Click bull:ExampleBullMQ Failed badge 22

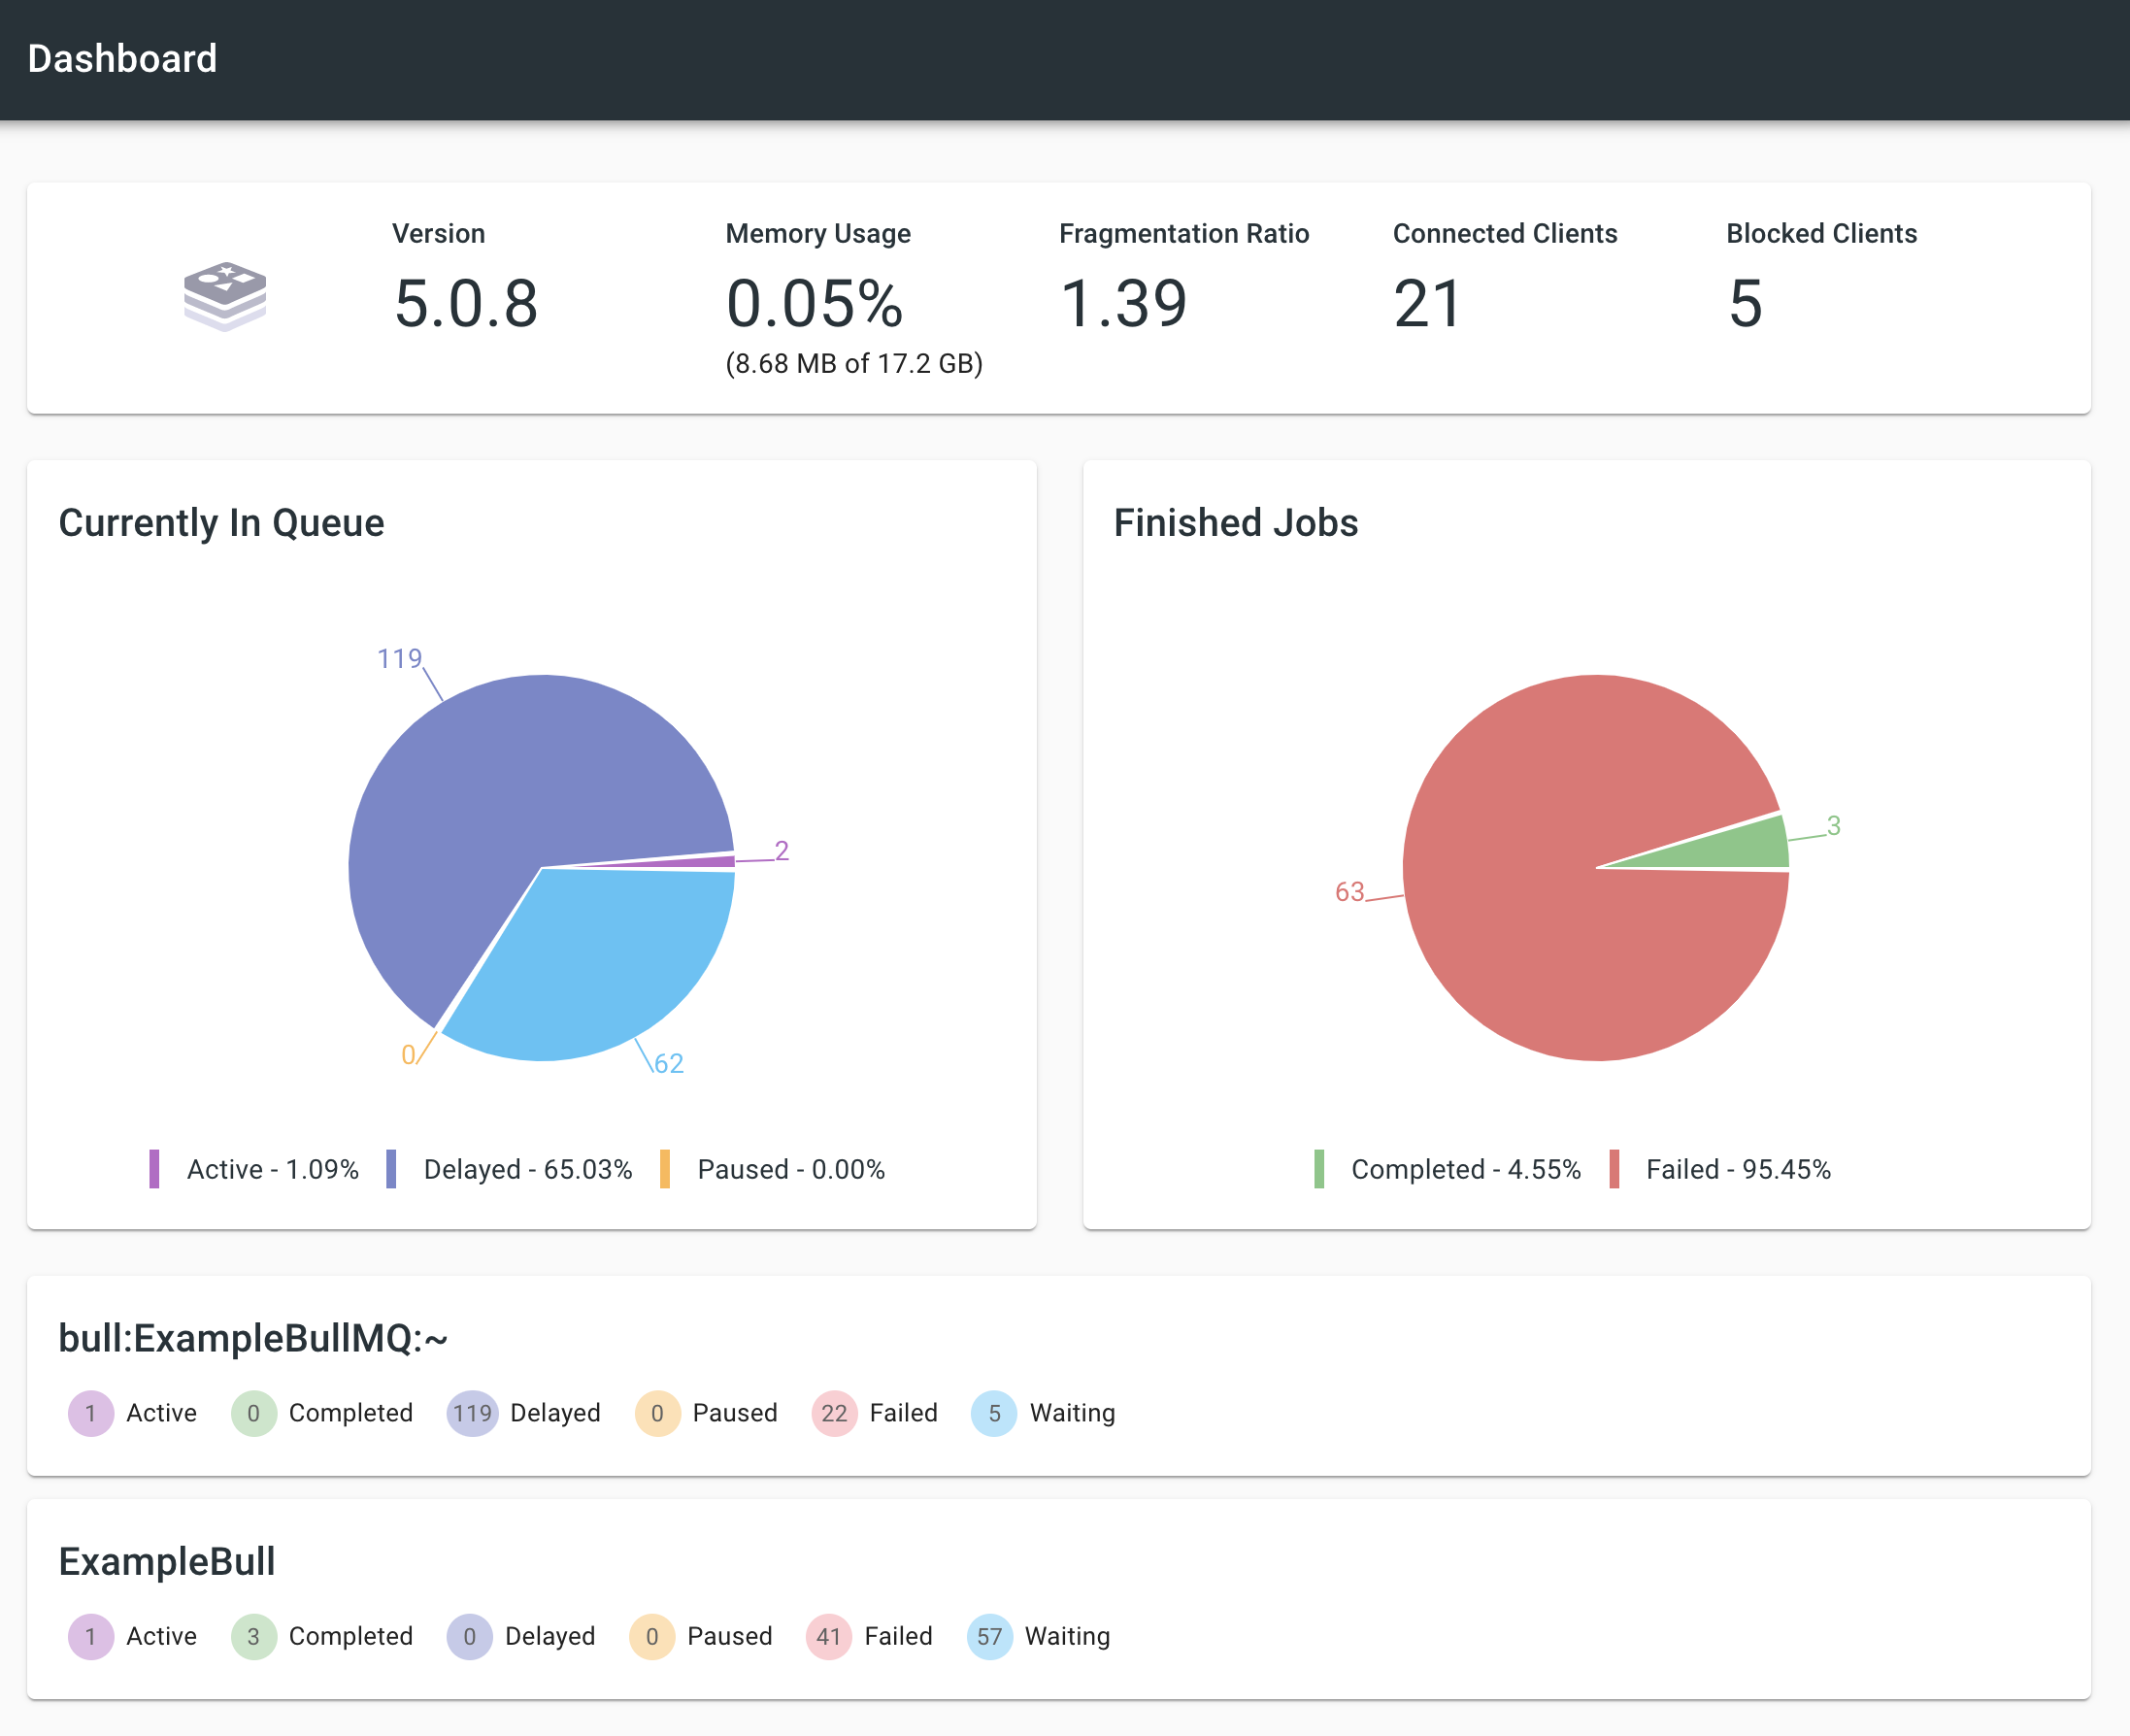pyautogui.click(x=834, y=1413)
